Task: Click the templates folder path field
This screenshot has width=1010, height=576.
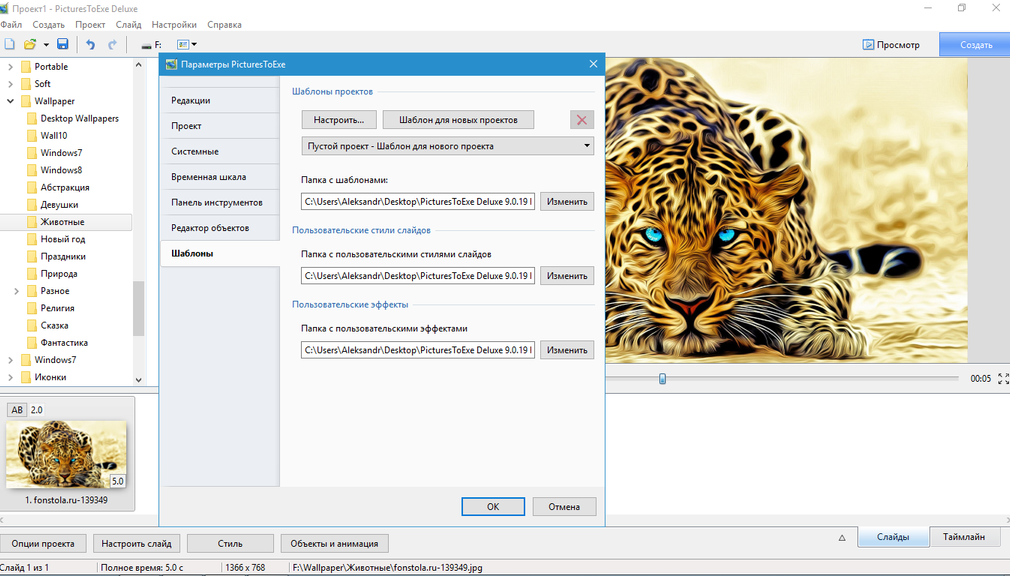Action: 418,202
